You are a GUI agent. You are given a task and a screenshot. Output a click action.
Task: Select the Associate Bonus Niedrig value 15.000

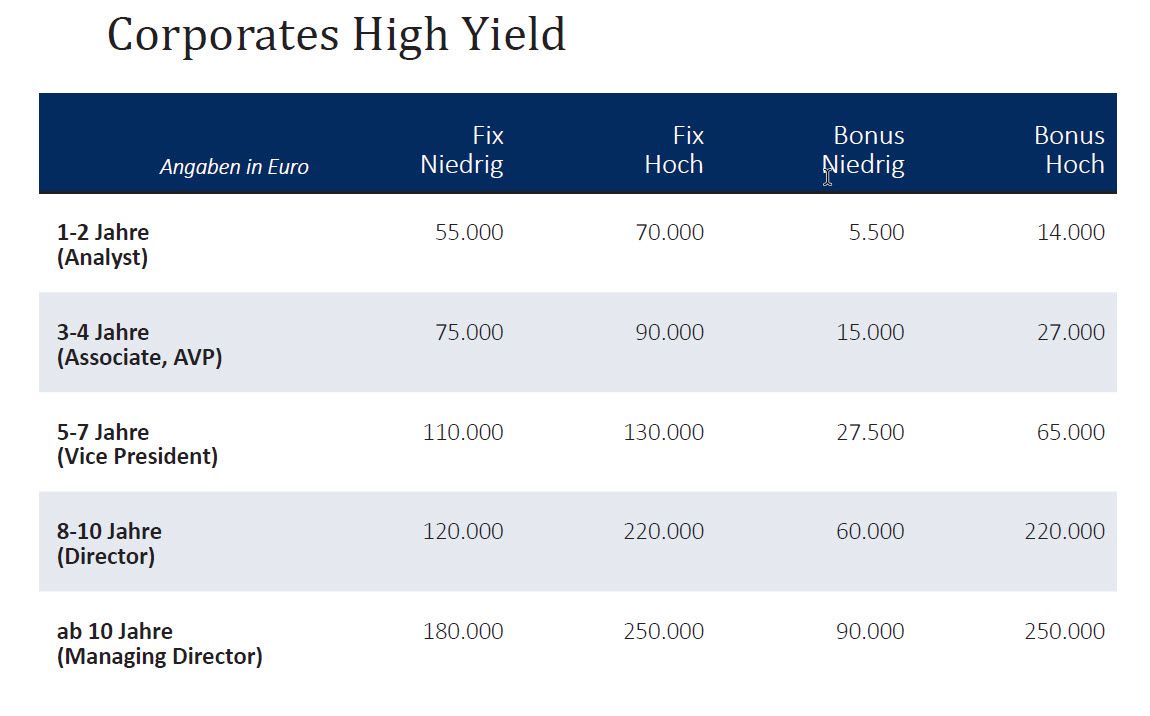tap(870, 333)
